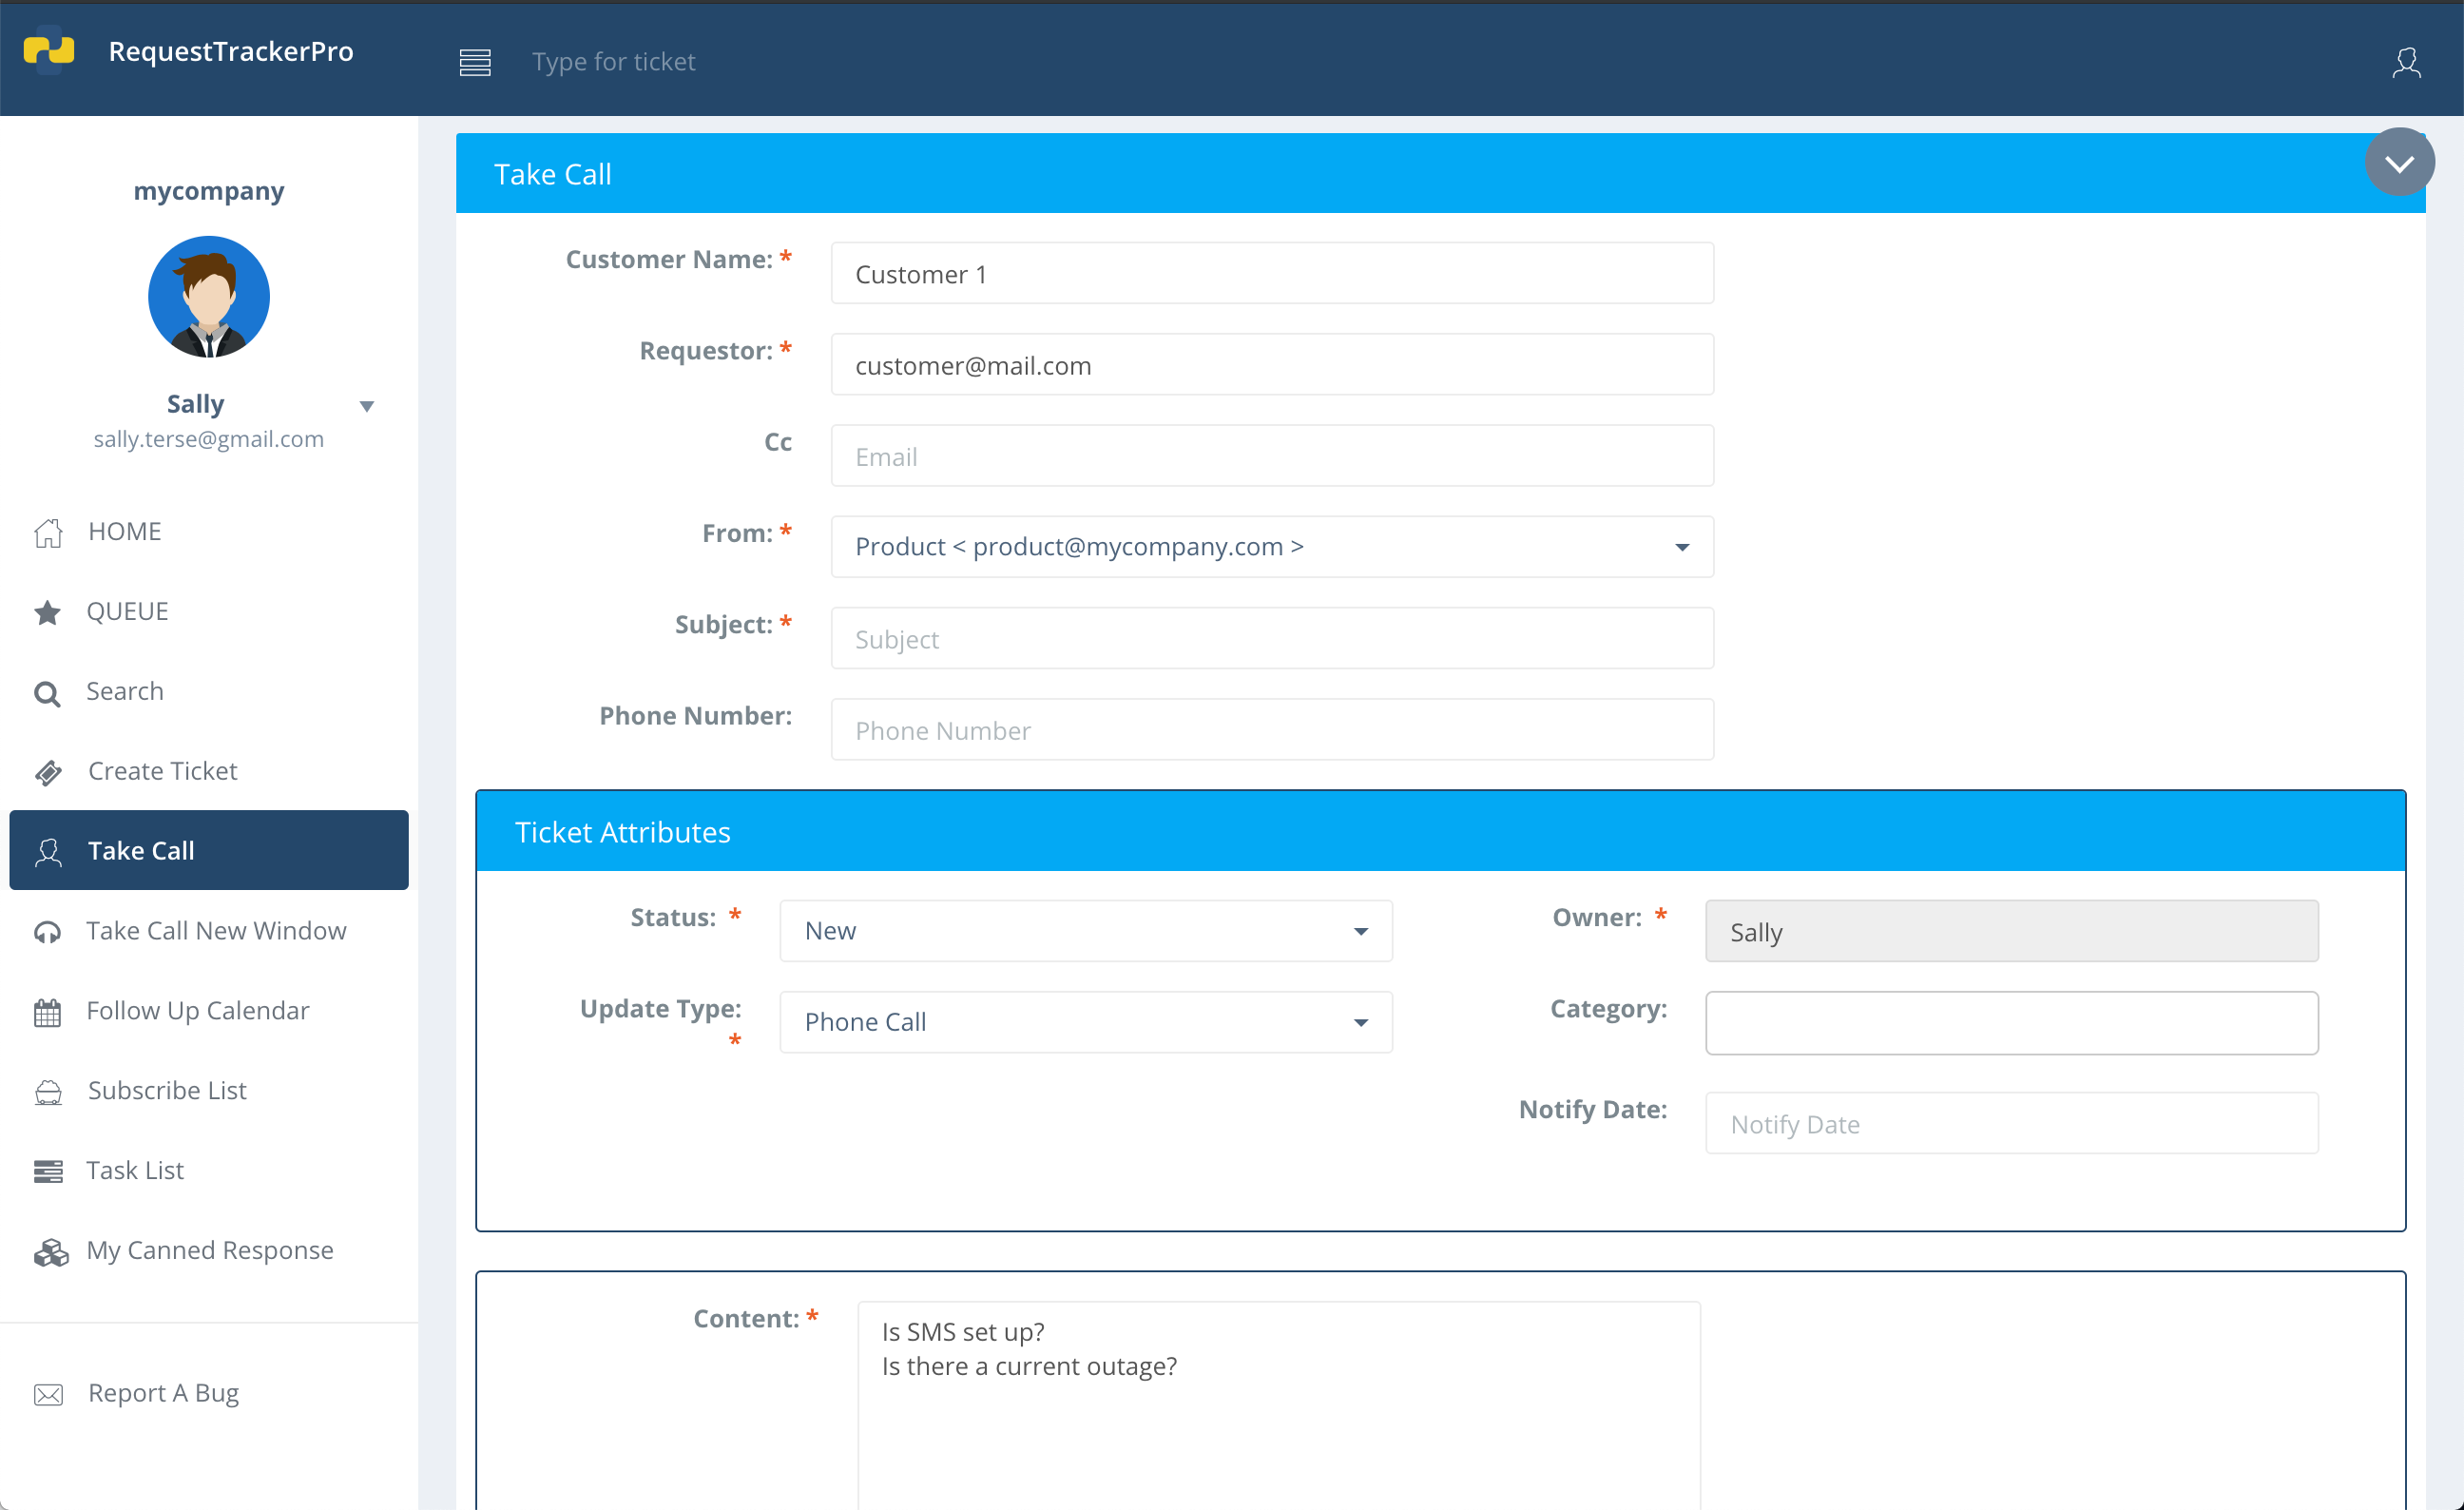Screen dimensions: 2464x1510
Task: Click sally.terse@gmail.com text
Action: coord(209,439)
